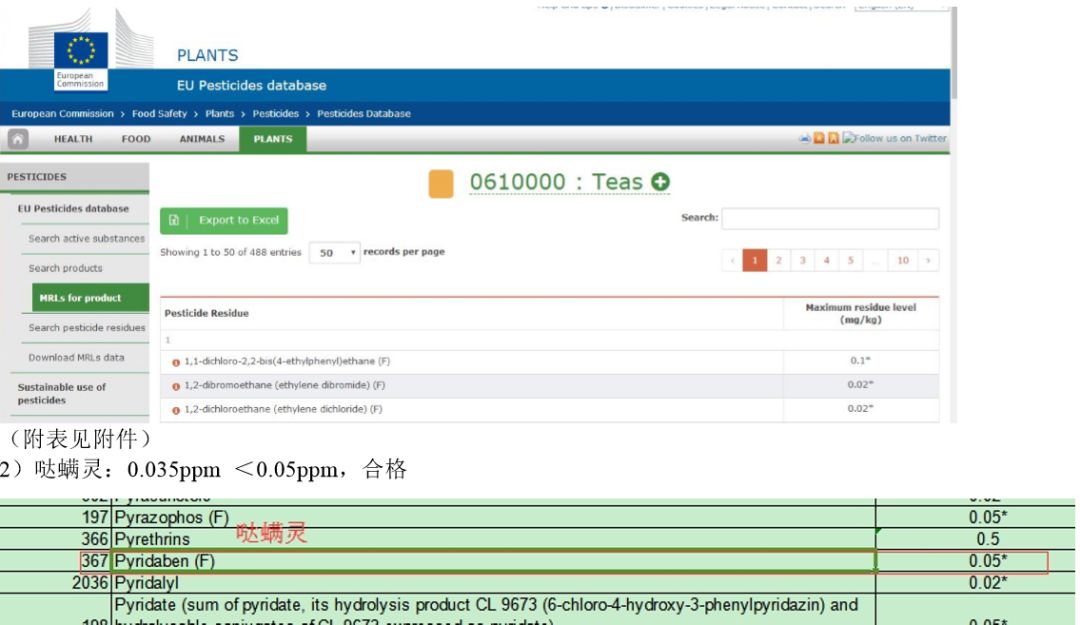Click the orange square icon before 0610000
The height and width of the screenshot is (625, 1080).
pos(441,184)
